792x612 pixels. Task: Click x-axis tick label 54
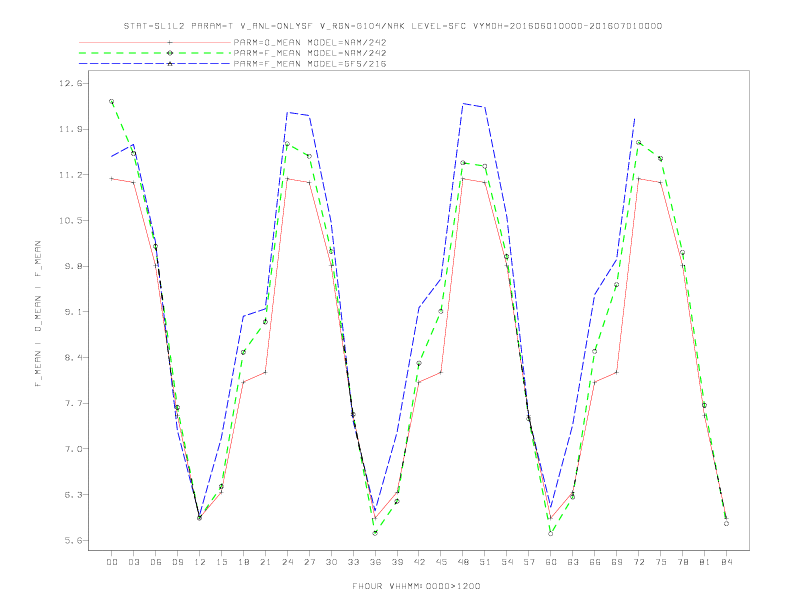click(x=507, y=562)
